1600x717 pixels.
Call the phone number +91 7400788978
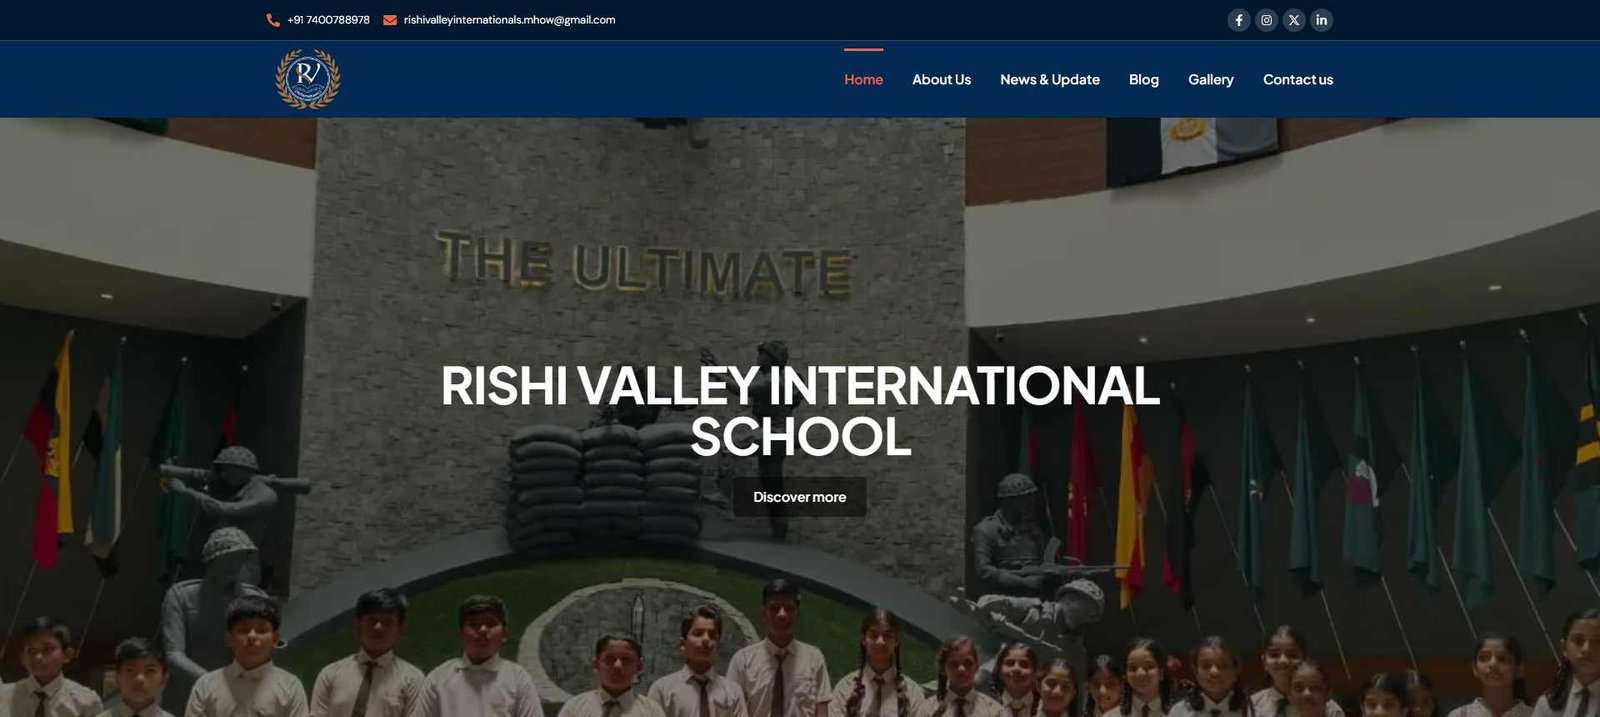click(x=328, y=20)
